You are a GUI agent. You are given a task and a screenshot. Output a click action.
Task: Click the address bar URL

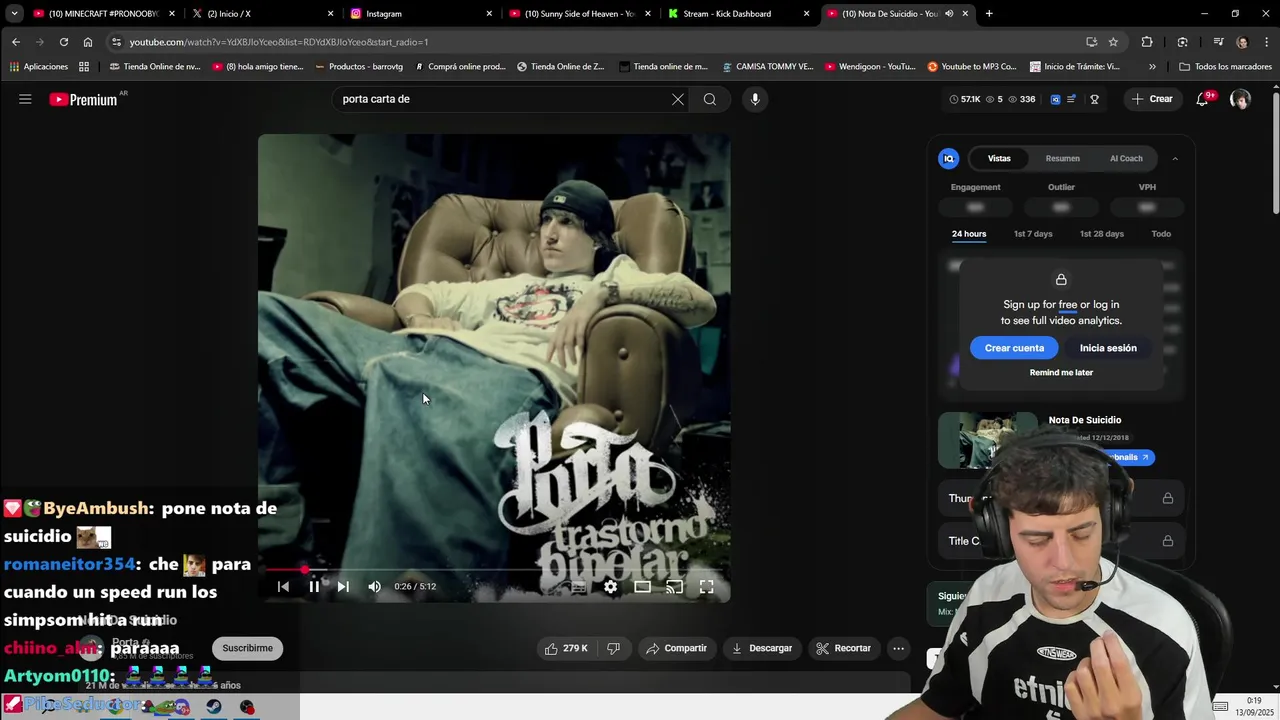[278, 42]
